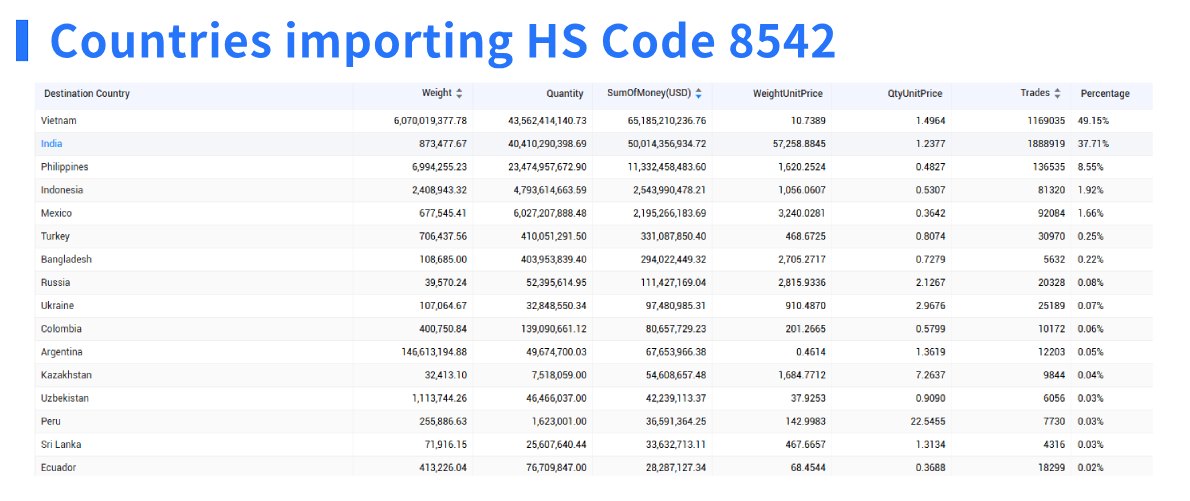Select the QtyUnitPrice column header
The height and width of the screenshot is (501, 1190).
915,93
